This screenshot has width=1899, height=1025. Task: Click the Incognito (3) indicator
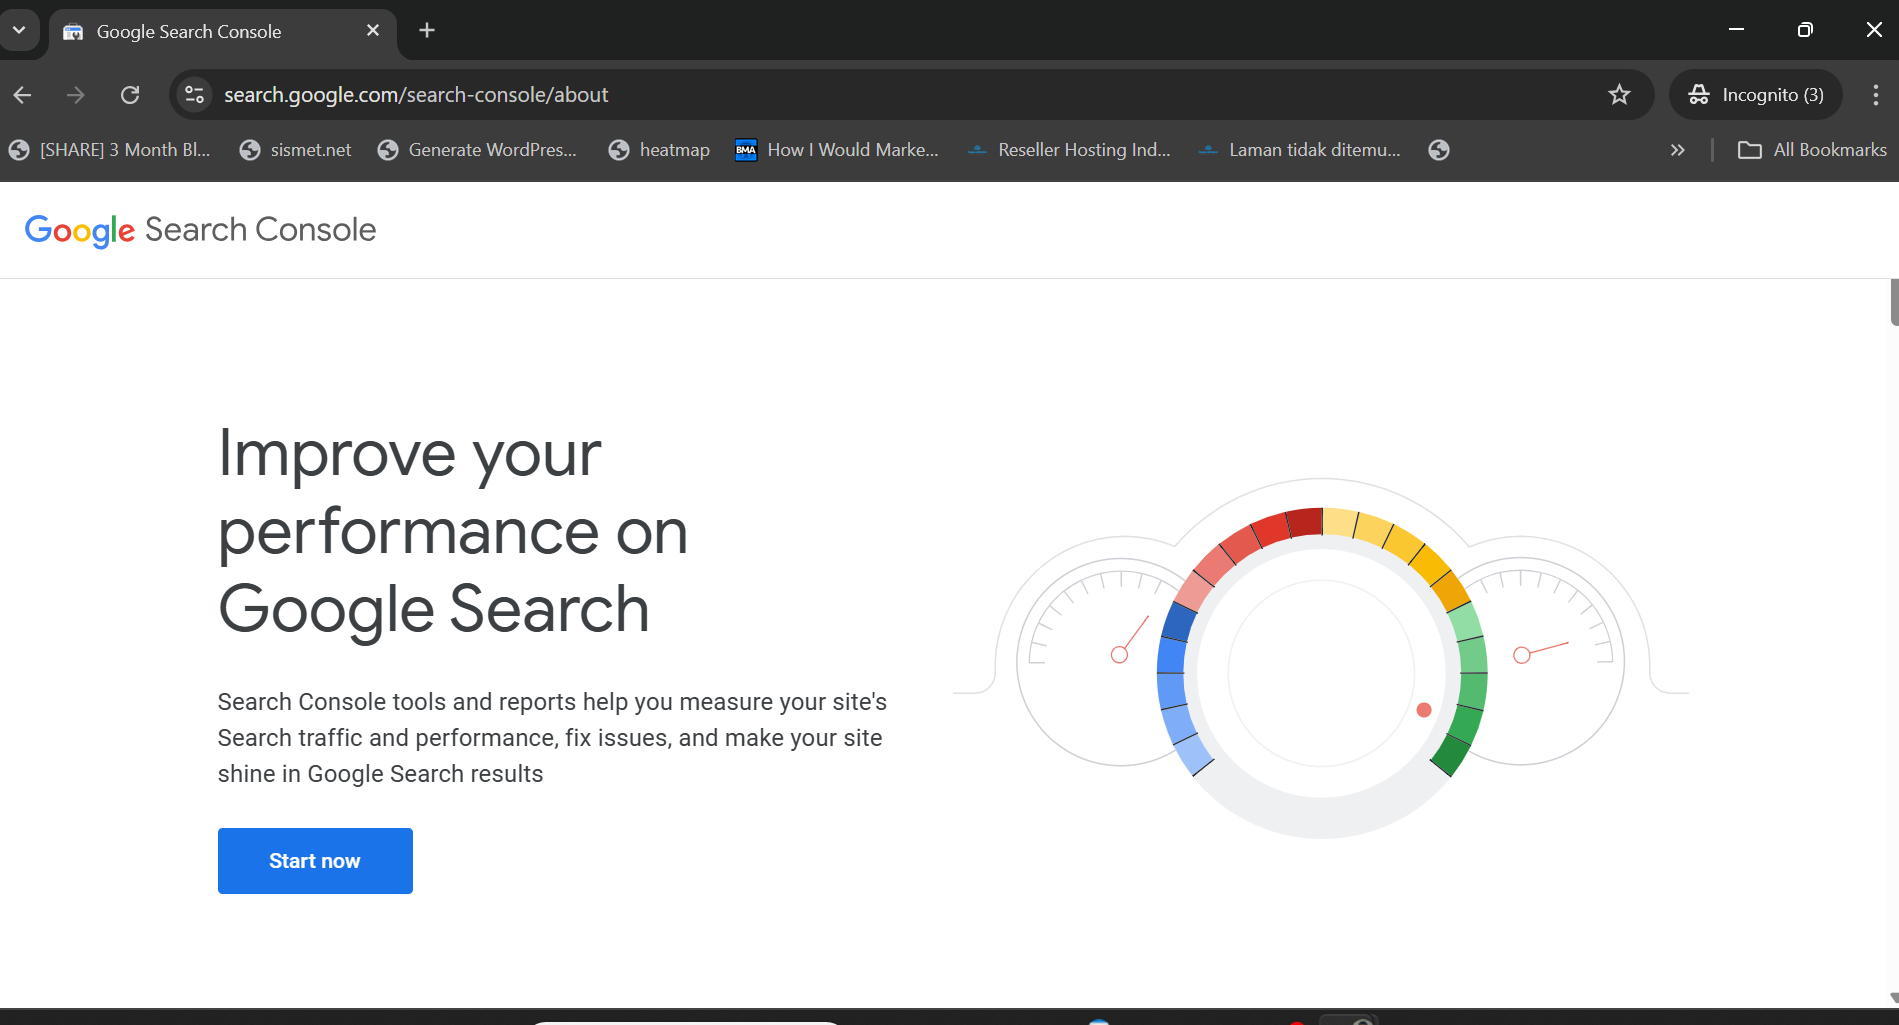(x=1756, y=95)
